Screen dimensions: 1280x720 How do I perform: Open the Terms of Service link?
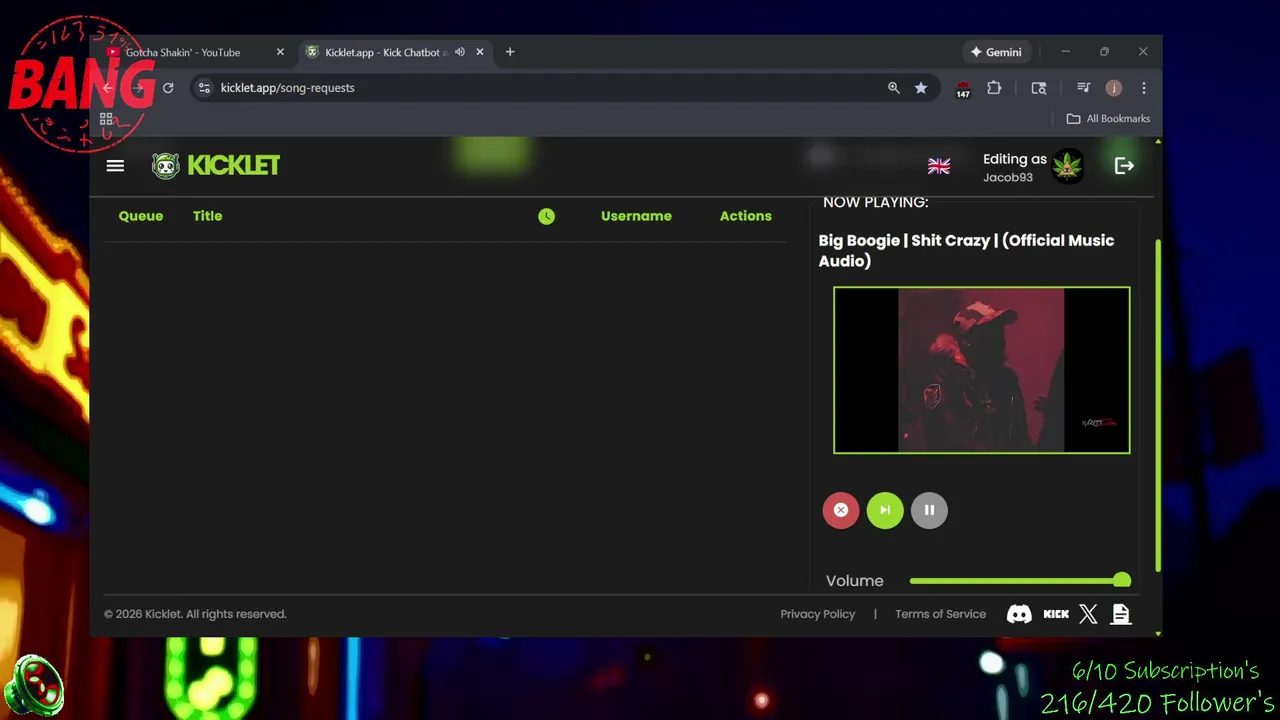pos(940,614)
